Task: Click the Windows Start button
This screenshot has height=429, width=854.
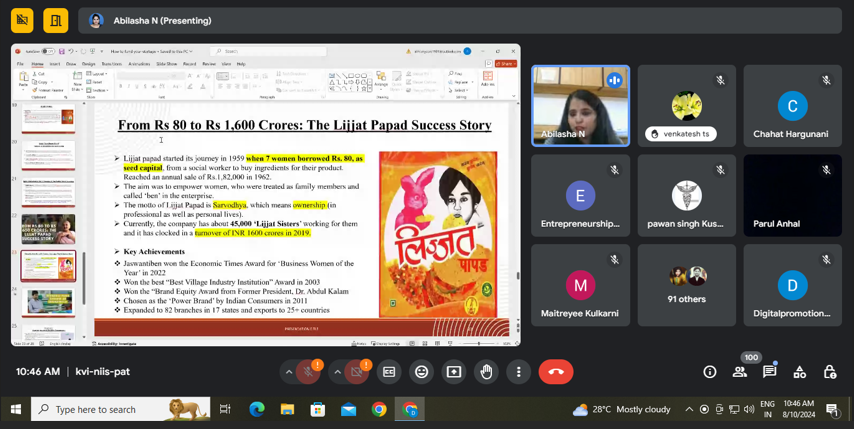Action: (x=15, y=409)
